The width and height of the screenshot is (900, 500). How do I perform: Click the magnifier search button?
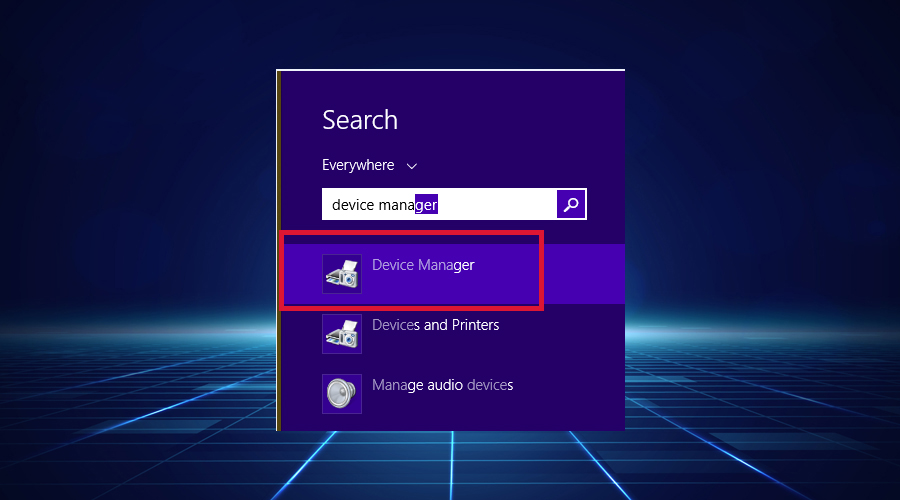(571, 204)
